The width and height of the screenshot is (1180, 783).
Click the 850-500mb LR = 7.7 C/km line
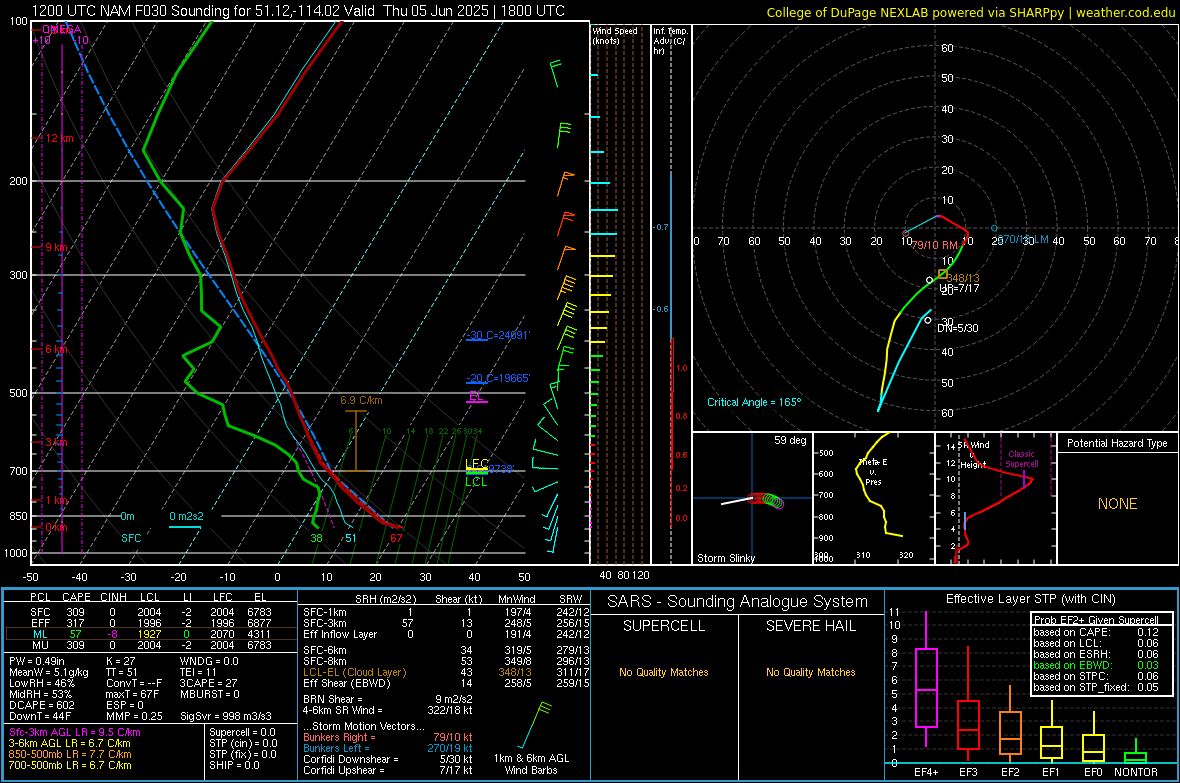point(70,754)
